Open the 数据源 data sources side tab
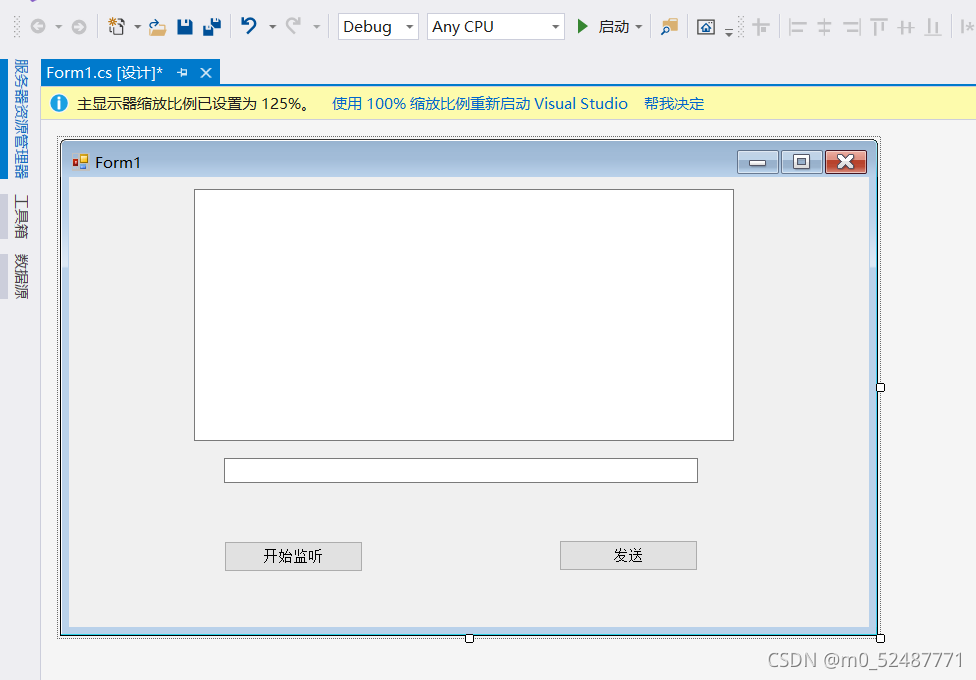Image resolution: width=976 pixels, height=680 pixels. (x=21, y=276)
